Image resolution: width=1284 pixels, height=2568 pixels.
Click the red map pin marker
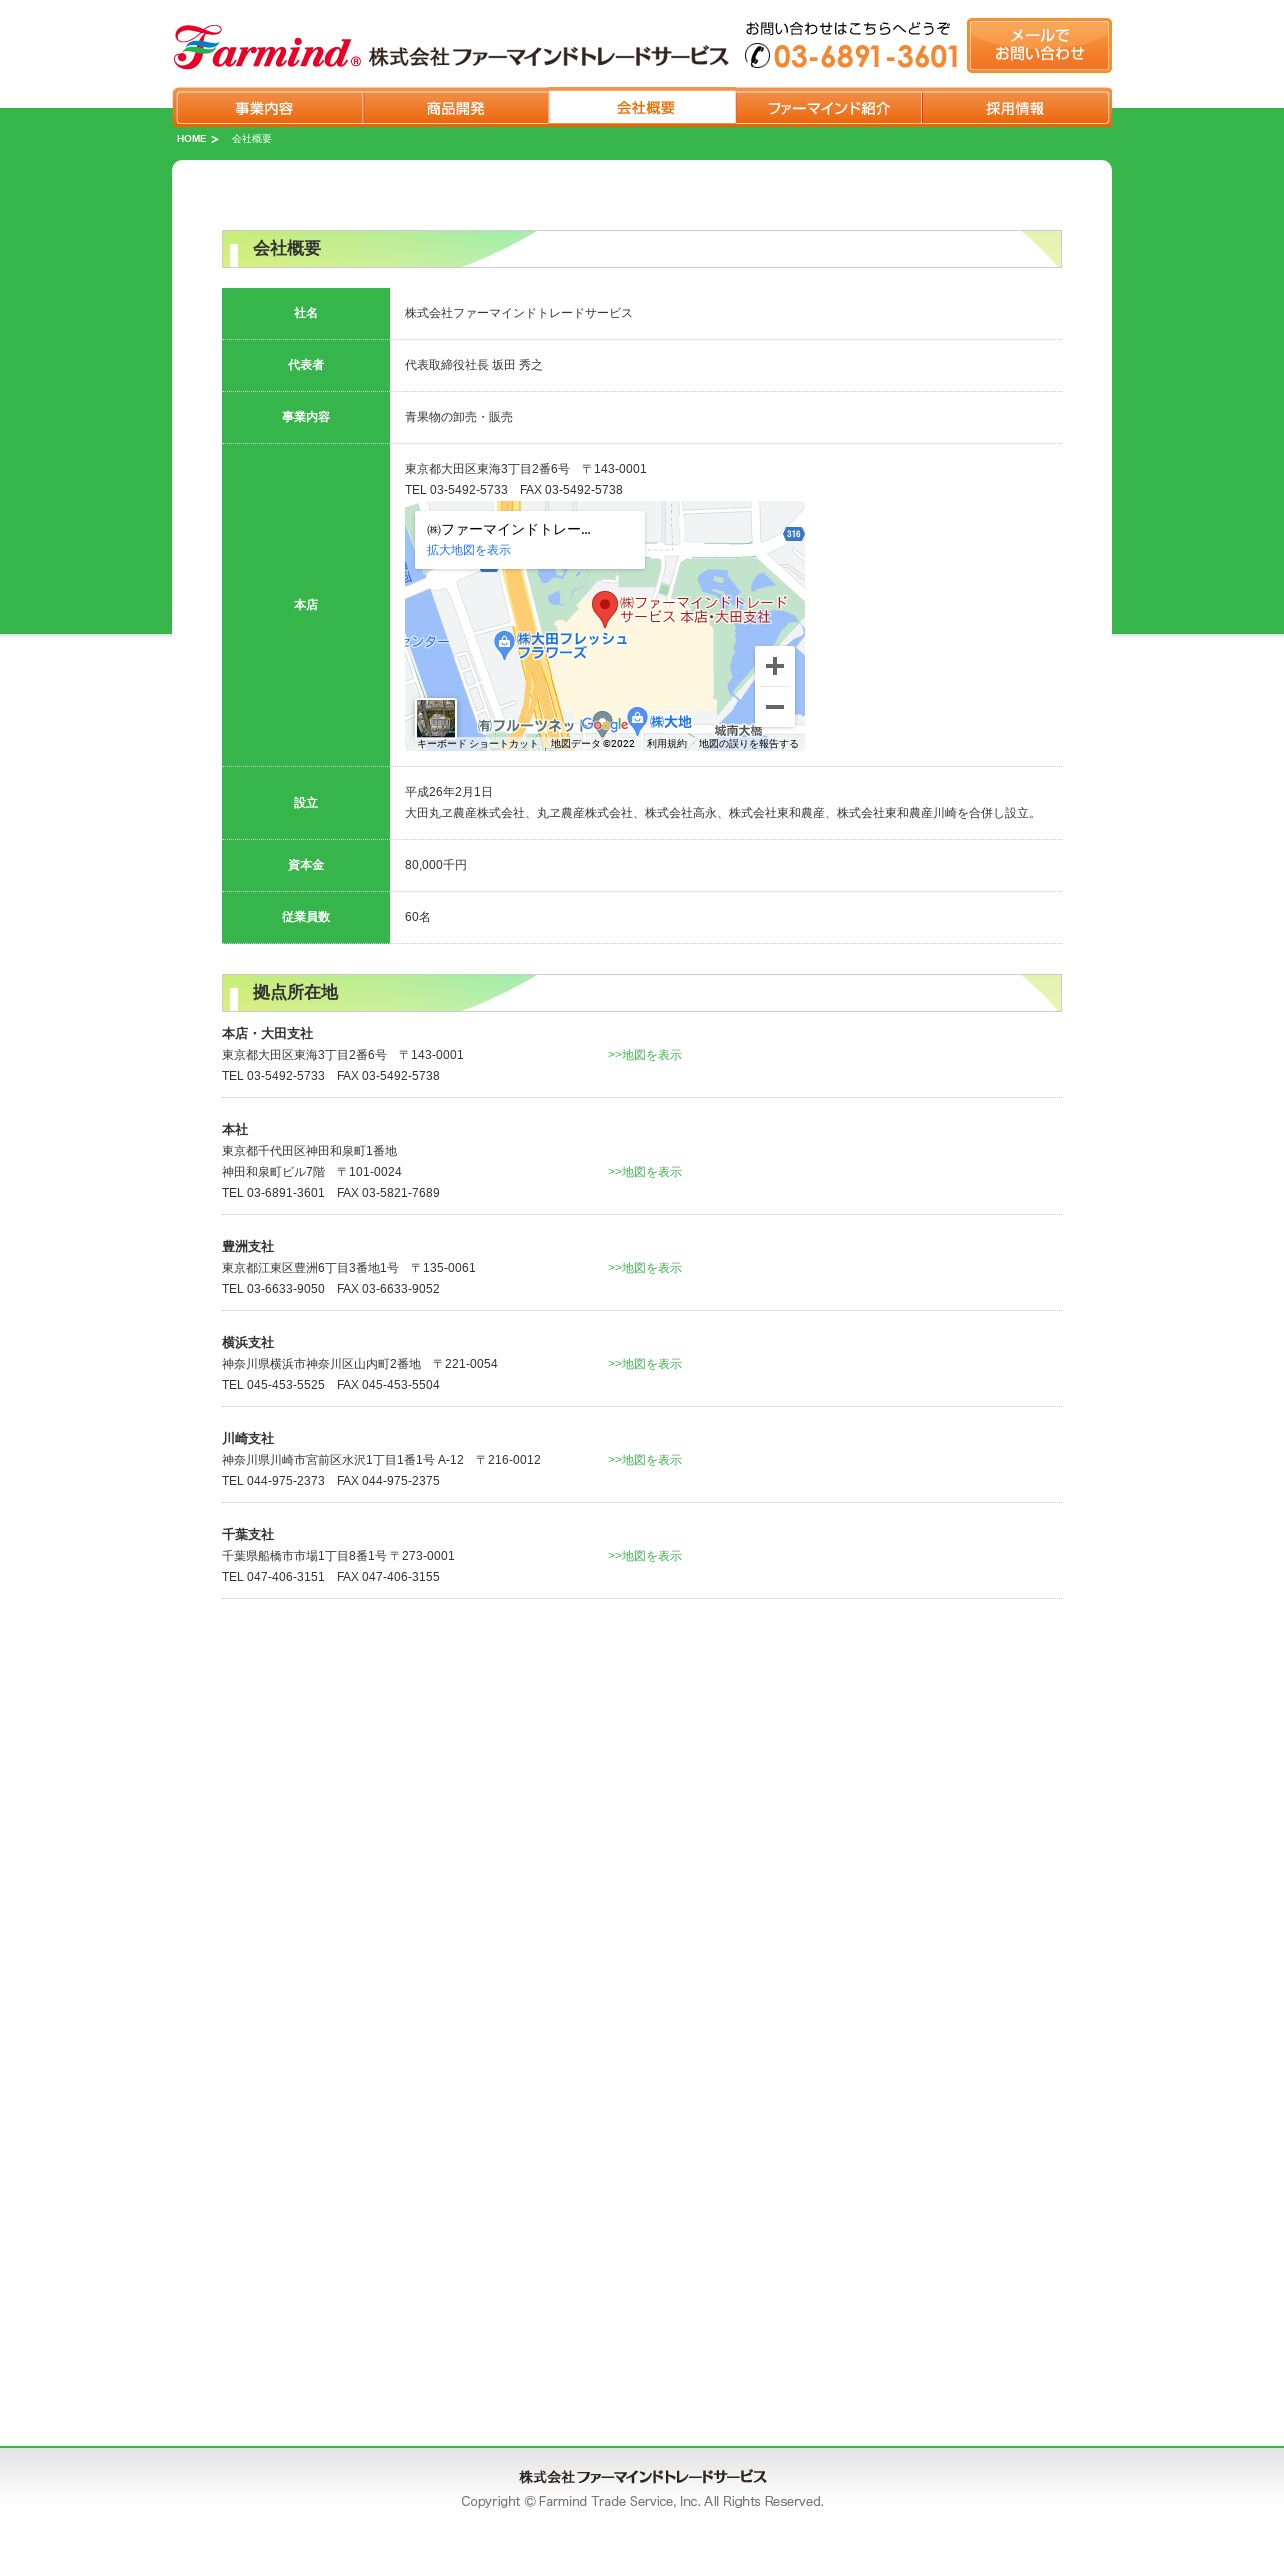pos(604,609)
